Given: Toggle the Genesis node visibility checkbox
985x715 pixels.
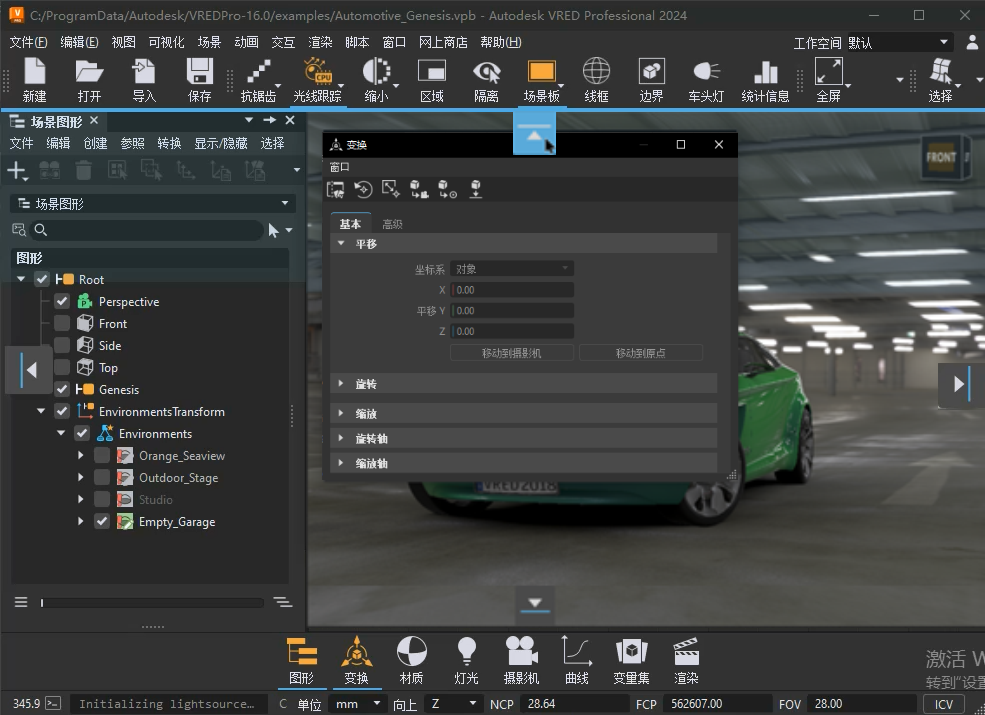Looking at the screenshot, I should click(x=62, y=390).
